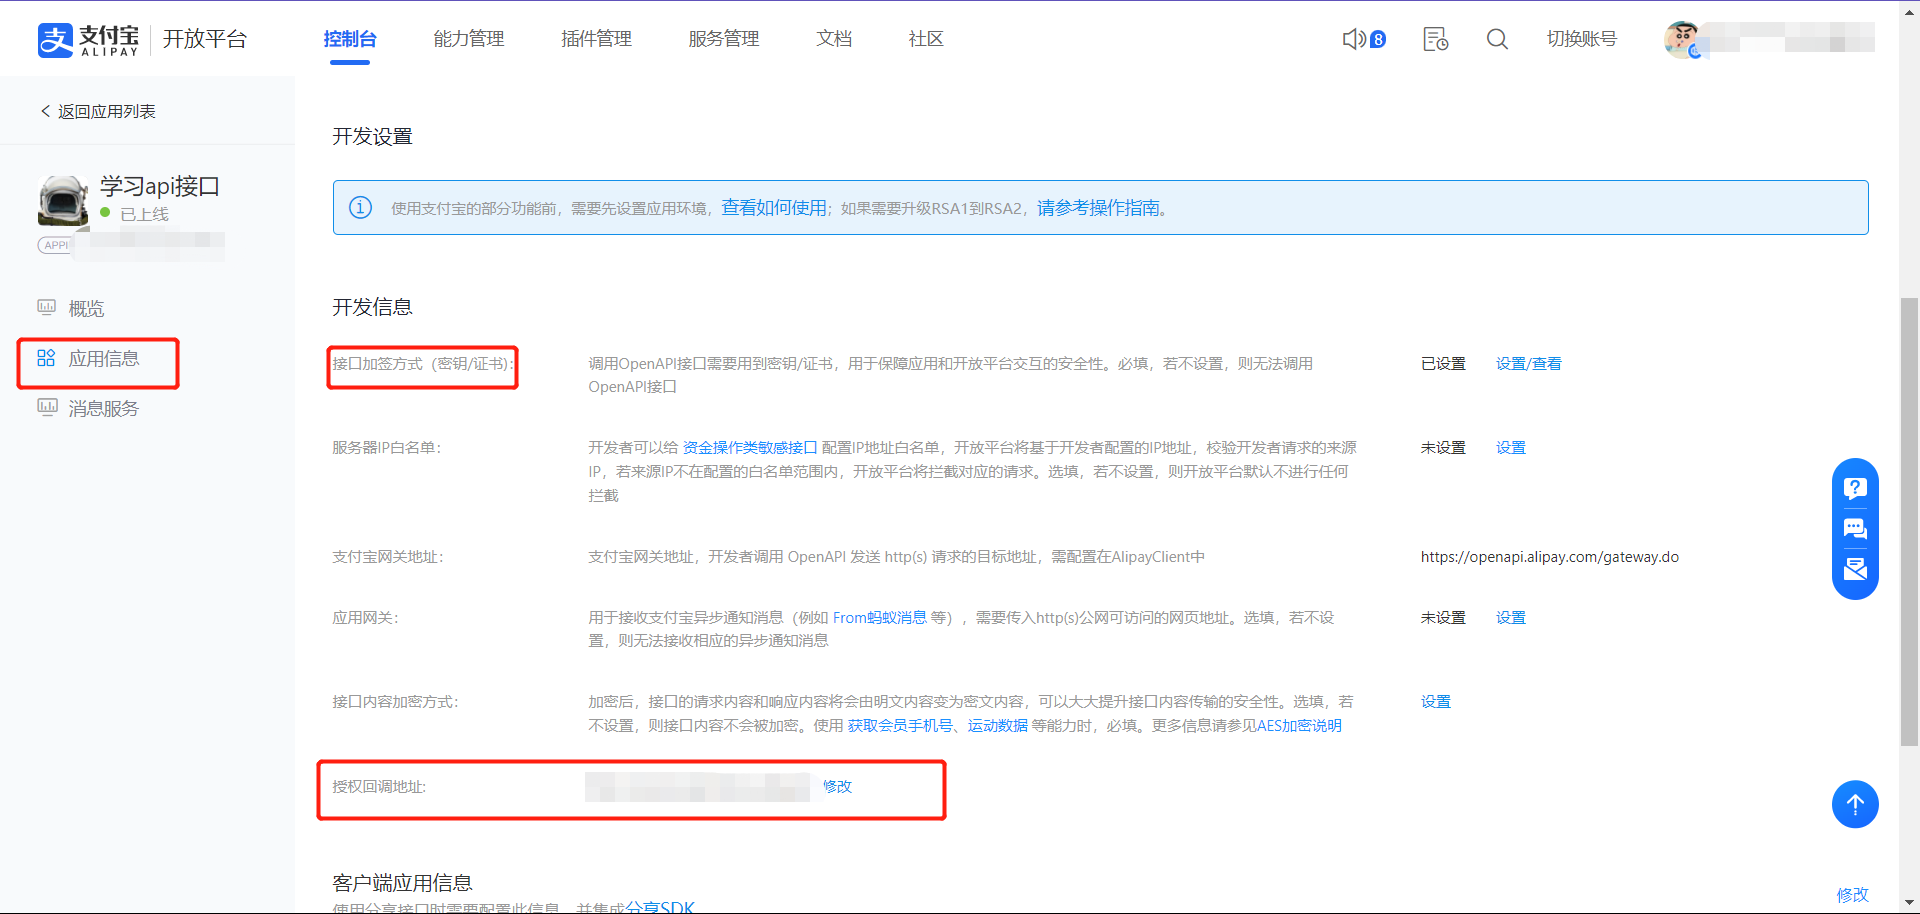Click 设置 for 服务器IP白名单
Viewport: 1920px width, 914px height.
1510,447
